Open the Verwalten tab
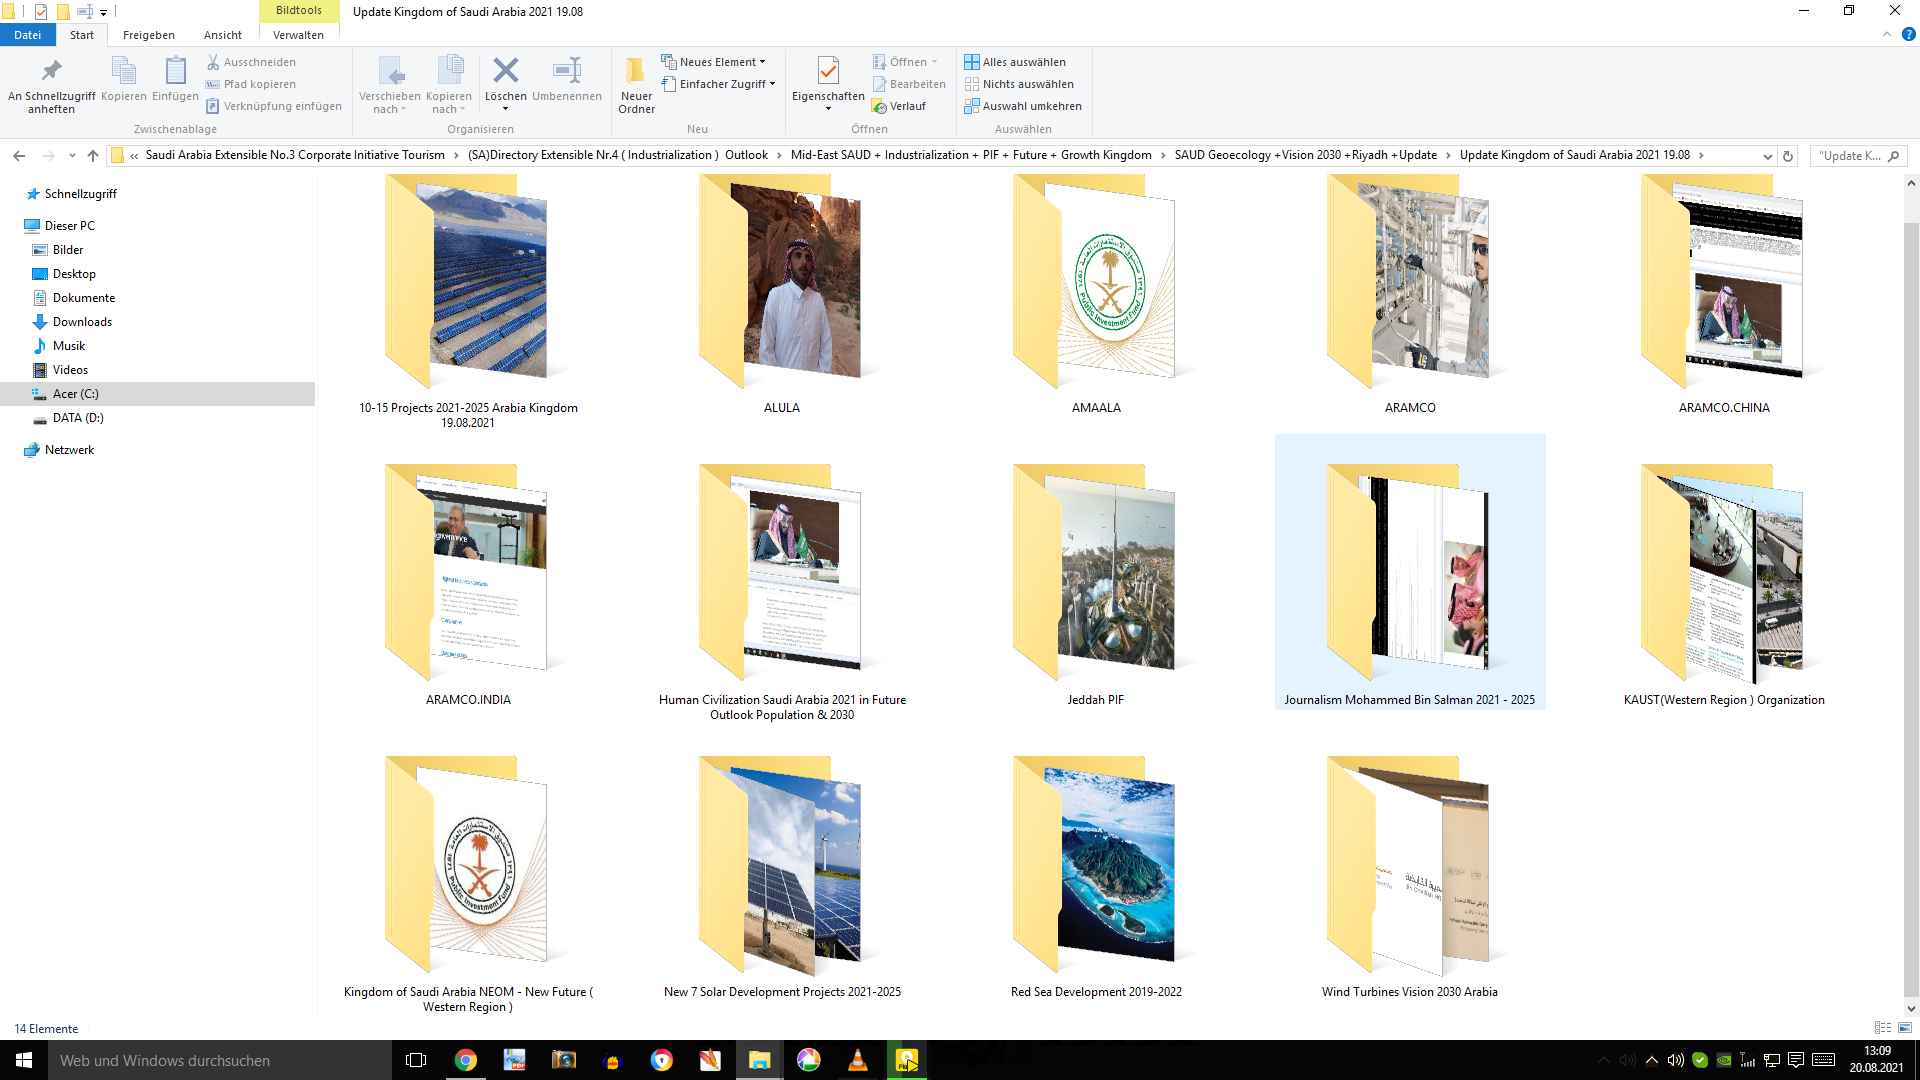Image resolution: width=1920 pixels, height=1080 pixels. 299,35
